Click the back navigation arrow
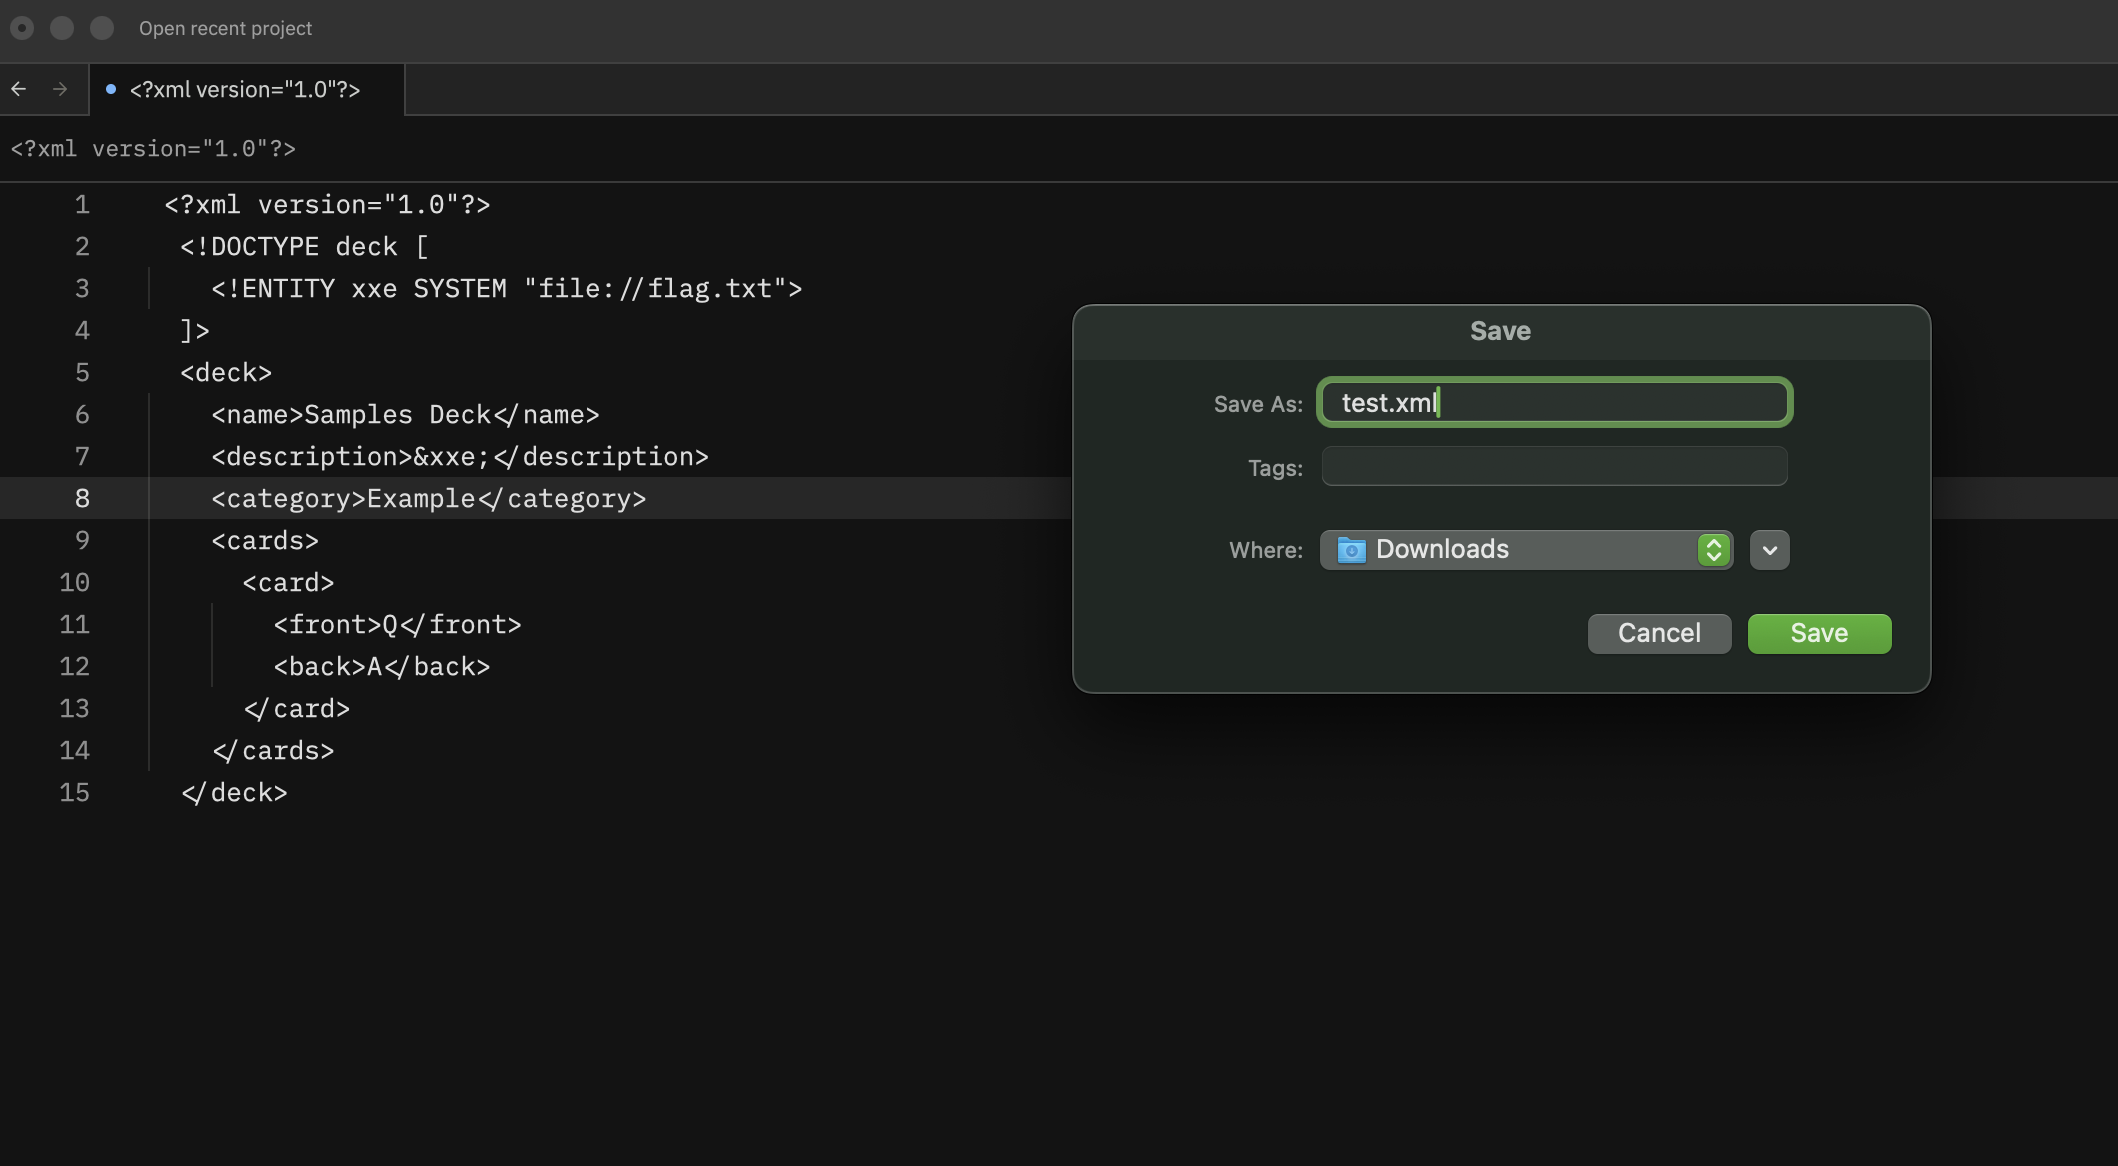This screenshot has height=1166, width=2118. pyautogui.click(x=19, y=89)
